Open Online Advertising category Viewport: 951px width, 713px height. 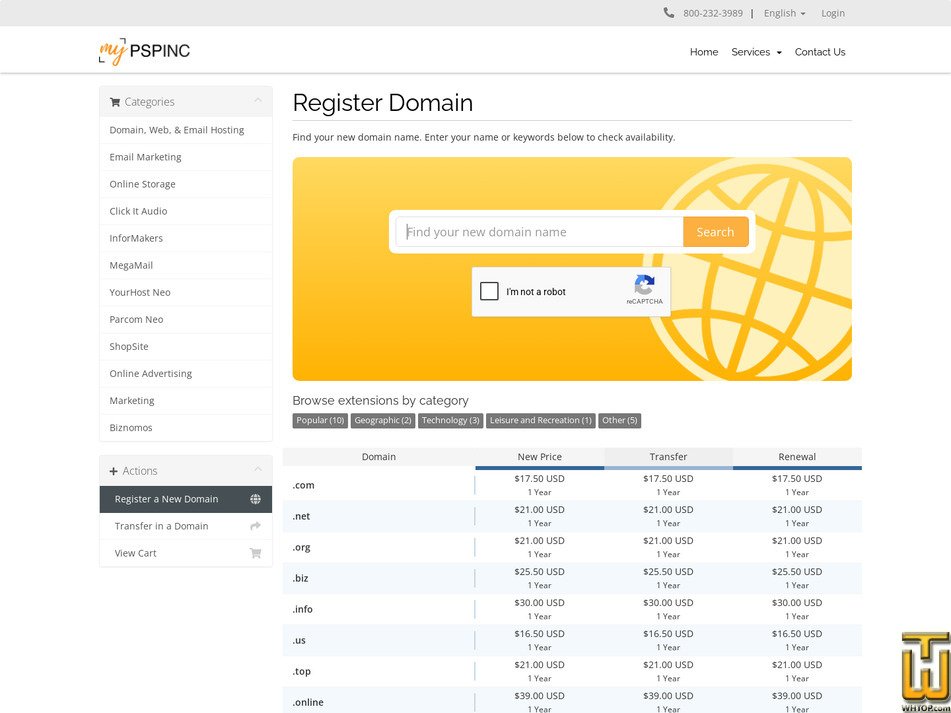[186, 373]
